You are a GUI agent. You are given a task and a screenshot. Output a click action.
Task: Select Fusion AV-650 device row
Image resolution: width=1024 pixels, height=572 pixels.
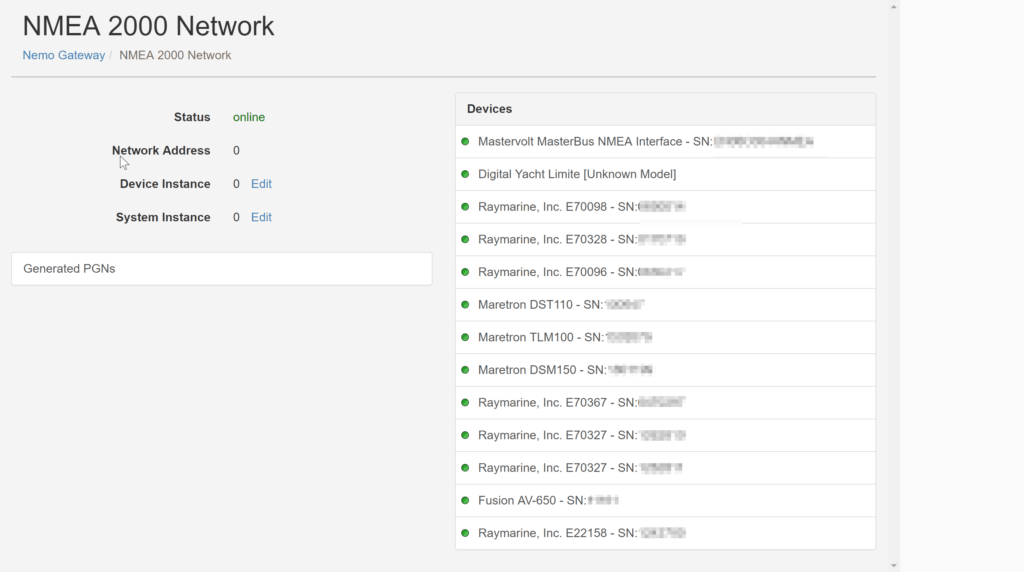(665, 501)
